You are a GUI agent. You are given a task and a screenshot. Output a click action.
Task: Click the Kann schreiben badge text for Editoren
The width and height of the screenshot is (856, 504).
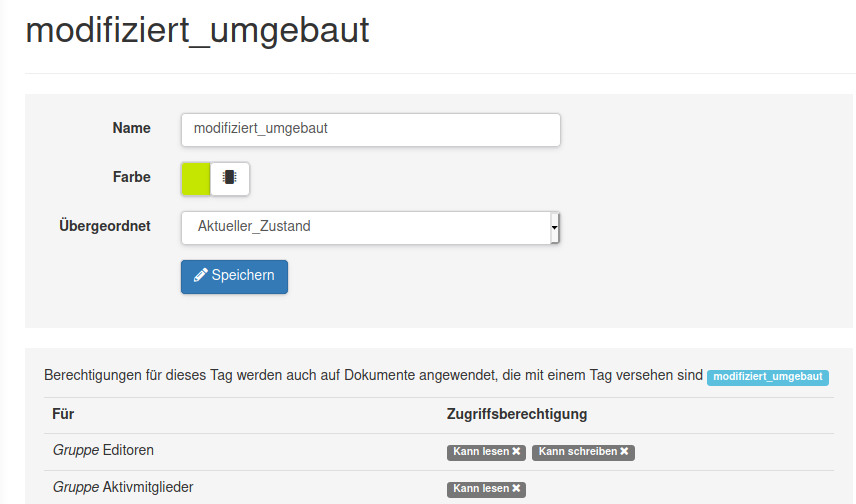578,451
